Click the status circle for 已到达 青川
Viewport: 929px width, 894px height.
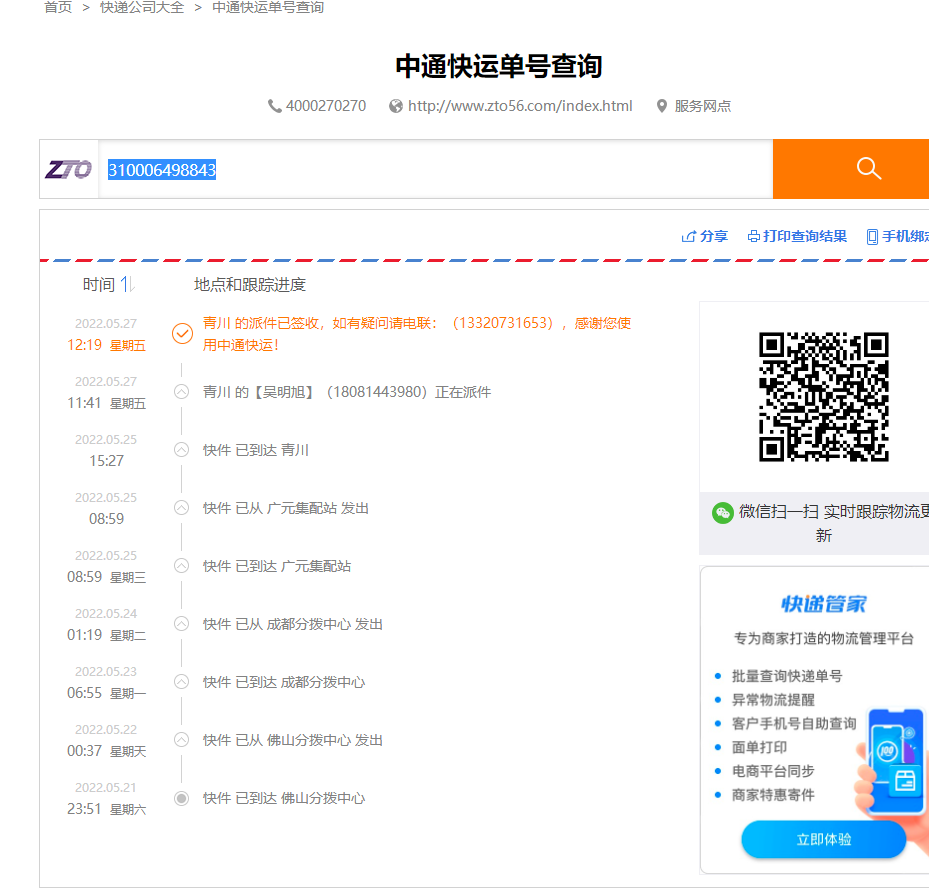coord(181,450)
